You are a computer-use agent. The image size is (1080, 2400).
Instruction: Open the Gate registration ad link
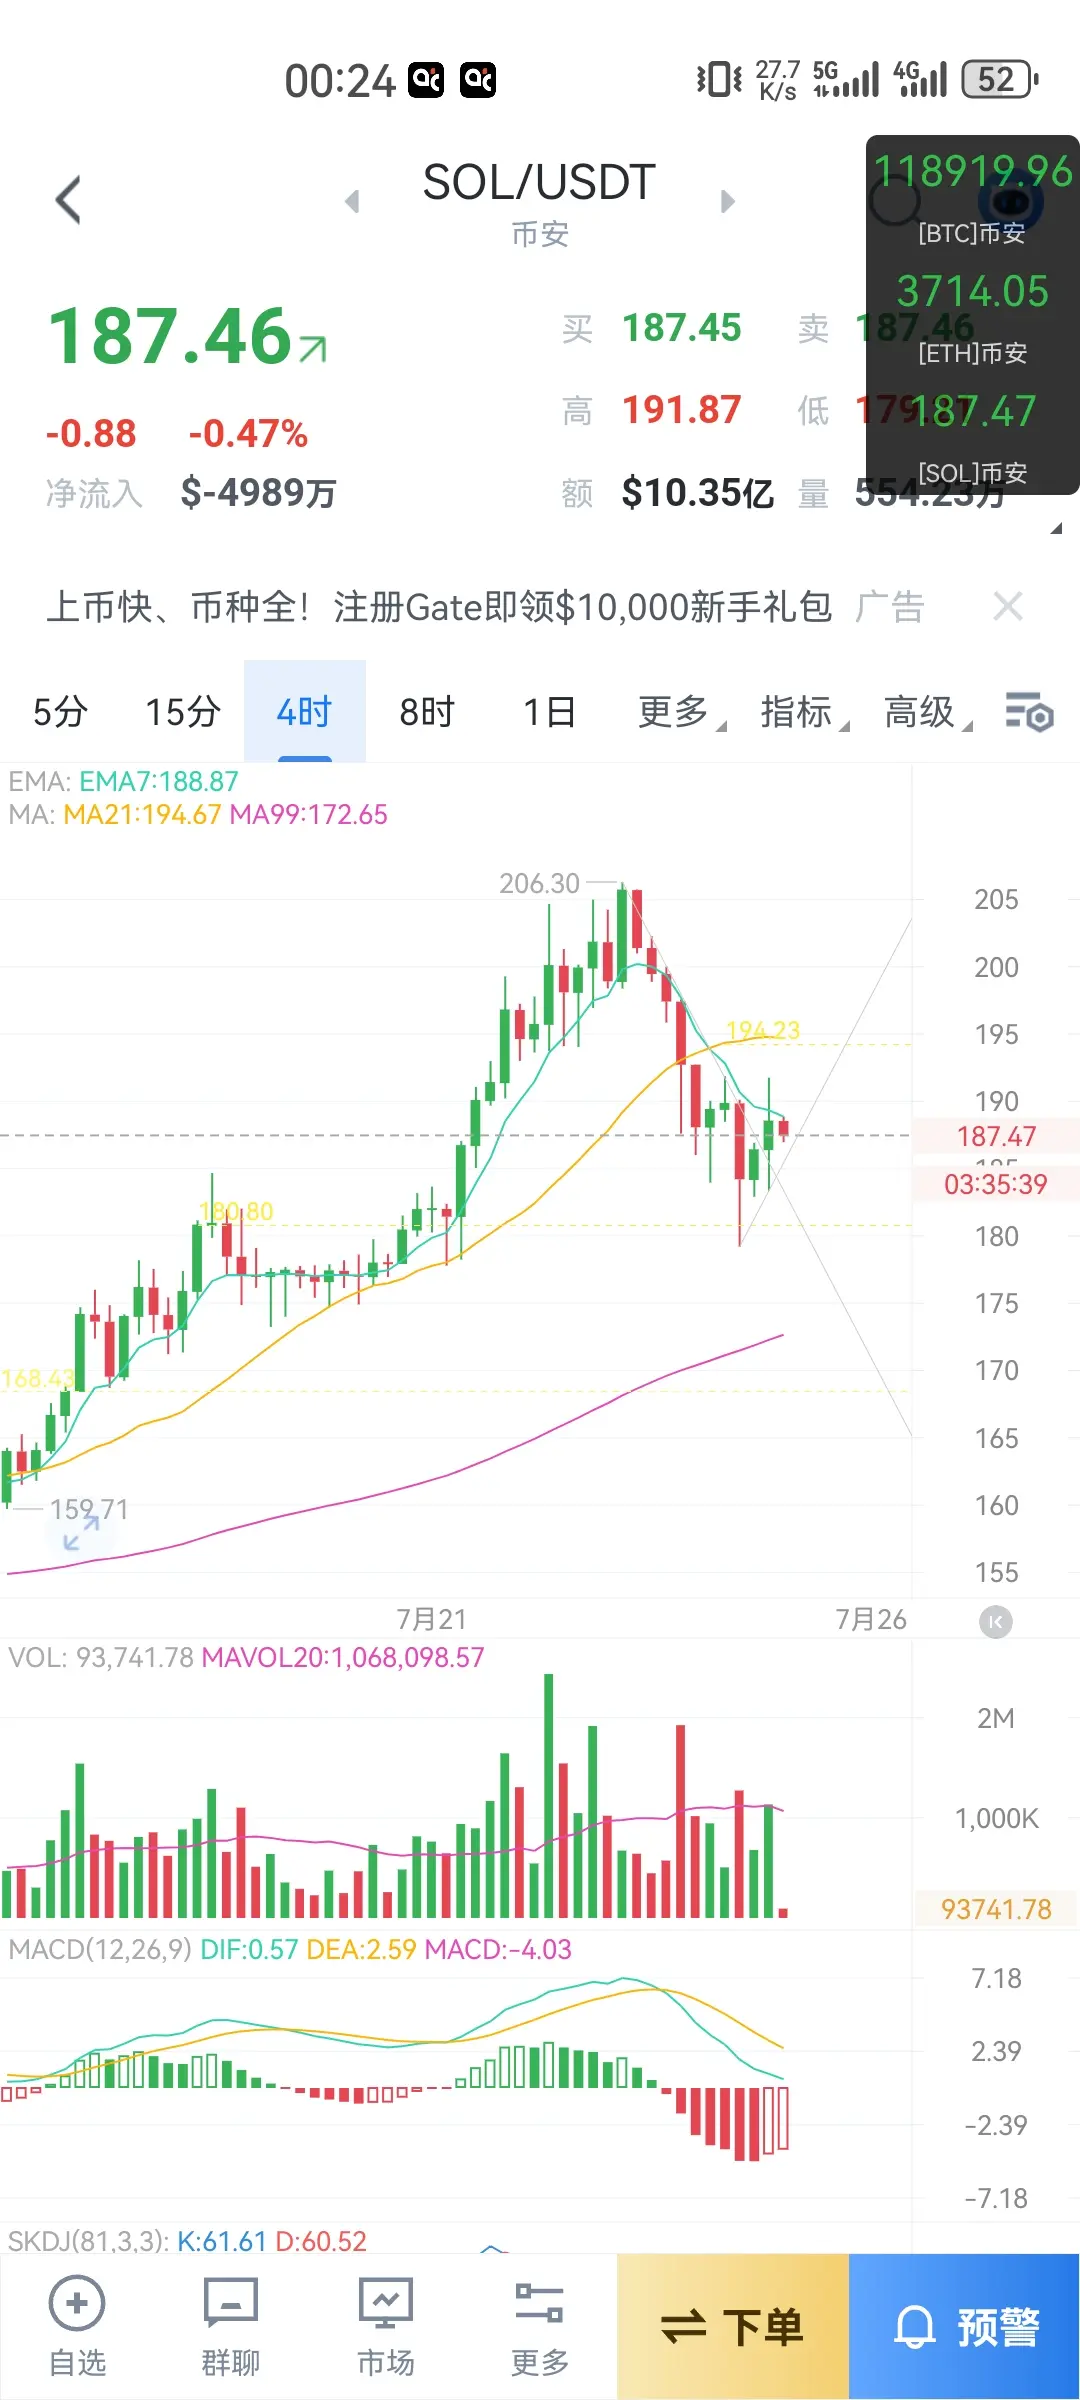tap(439, 606)
